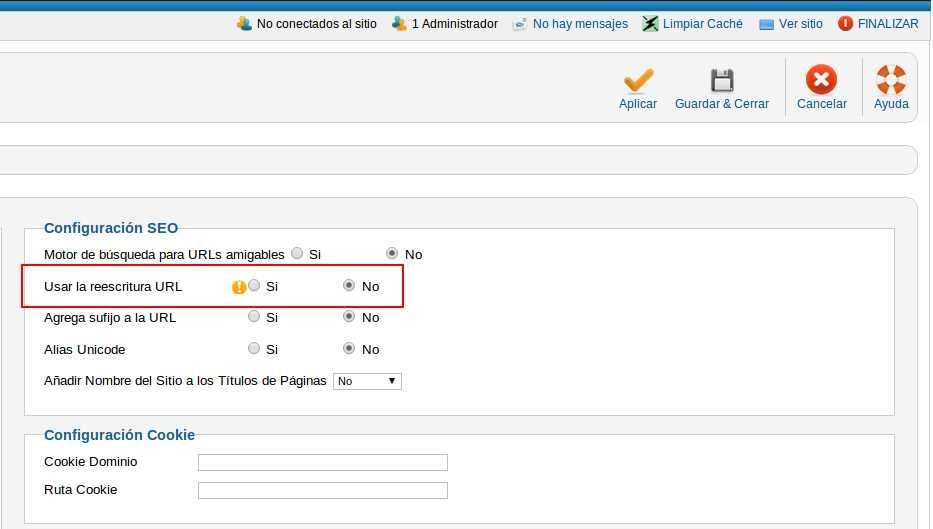Click the Configuración Cookie heading
This screenshot has width=933, height=529.
pos(119,435)
